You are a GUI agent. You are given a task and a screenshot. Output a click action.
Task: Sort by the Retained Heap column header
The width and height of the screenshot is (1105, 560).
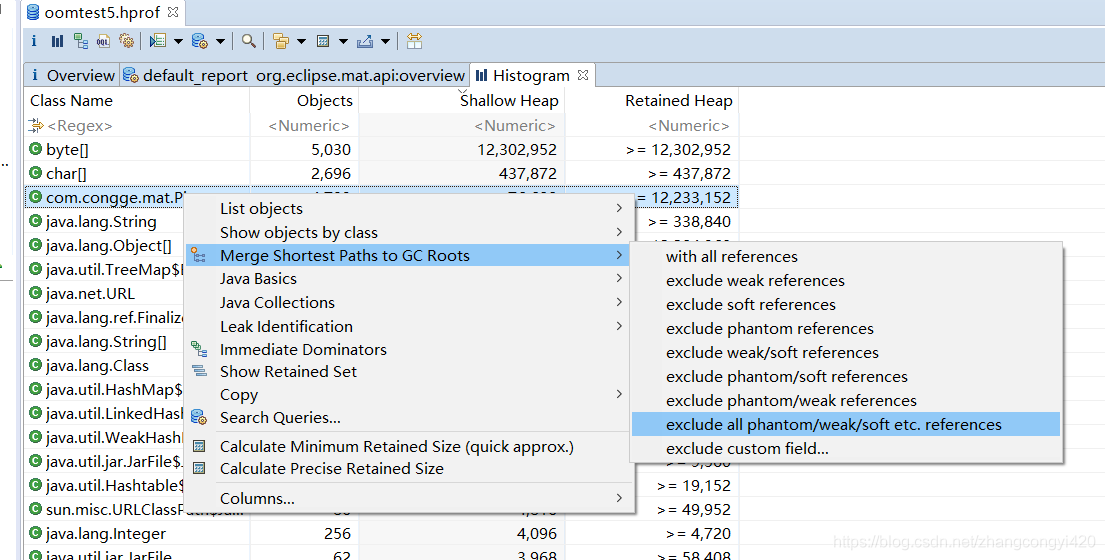pos(678,101)
